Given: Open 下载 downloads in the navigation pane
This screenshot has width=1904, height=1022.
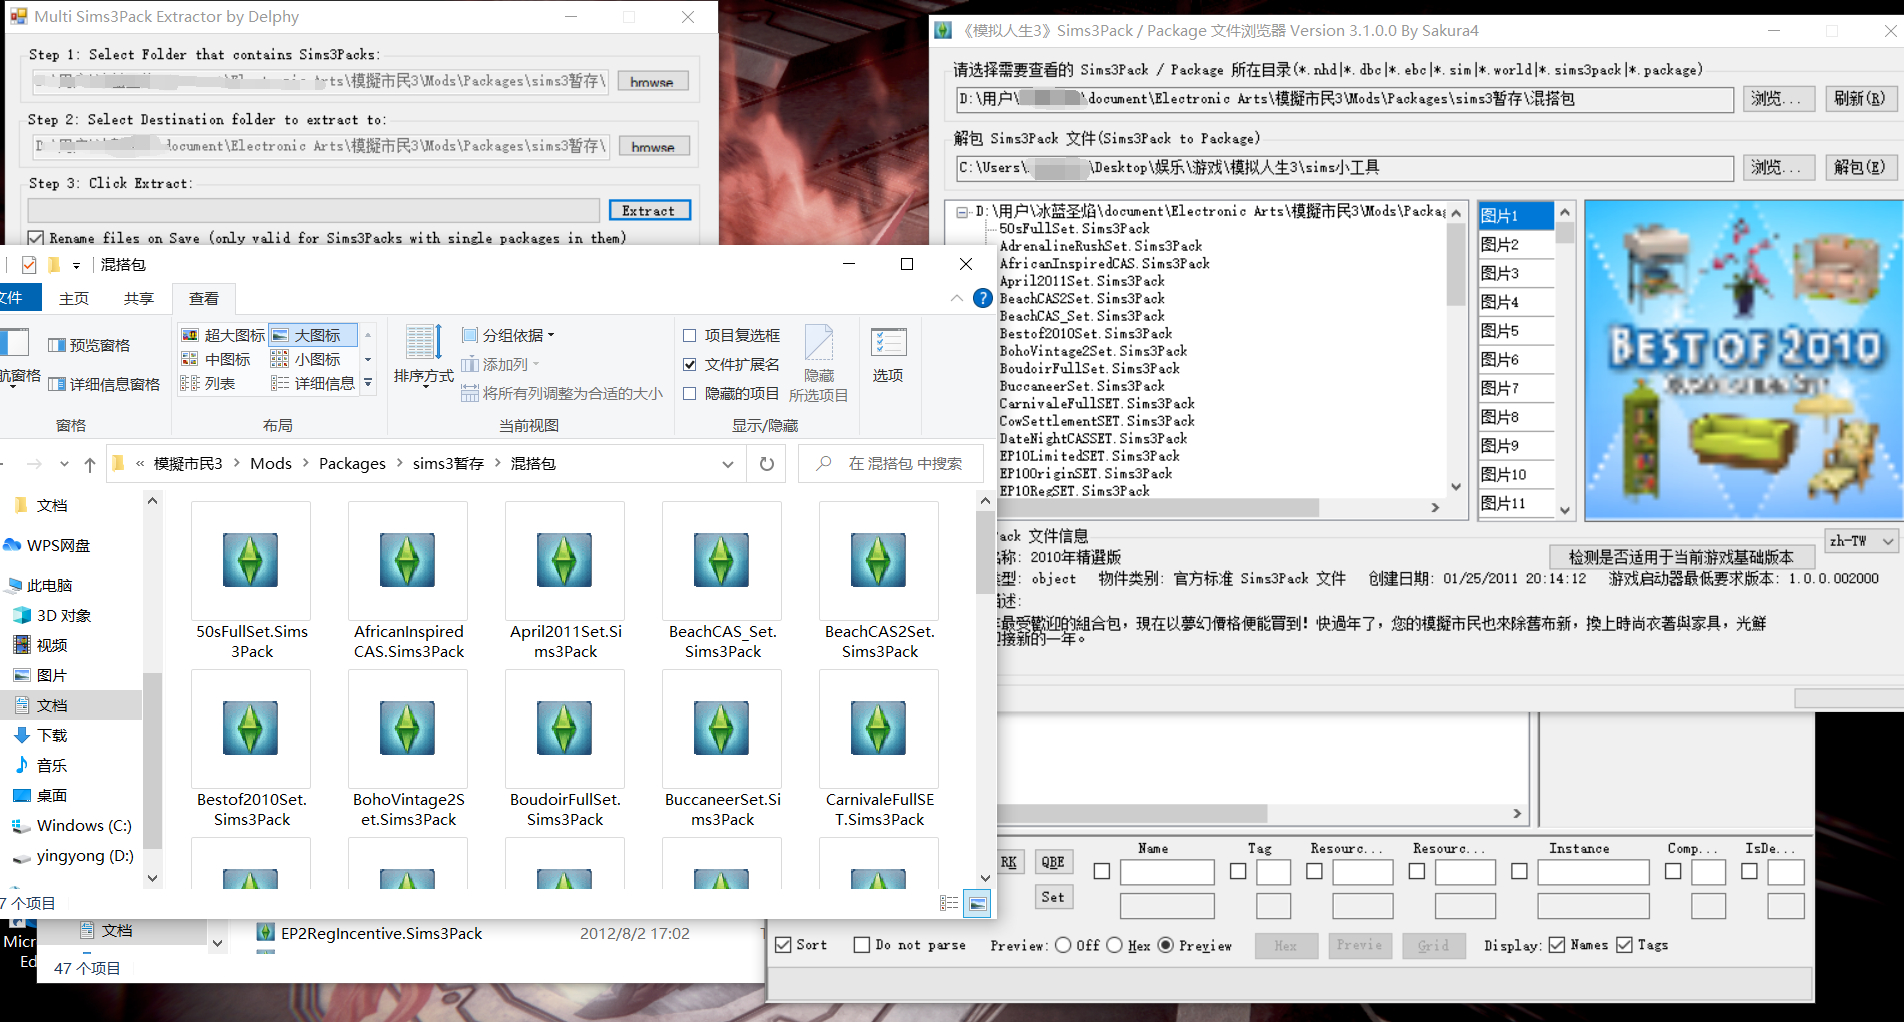Looking at the screenshot, I should coord(52,735).
